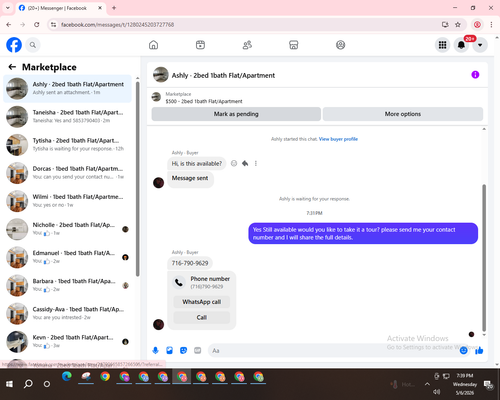Record a voice clip with microphone icon

coord(155,350)
